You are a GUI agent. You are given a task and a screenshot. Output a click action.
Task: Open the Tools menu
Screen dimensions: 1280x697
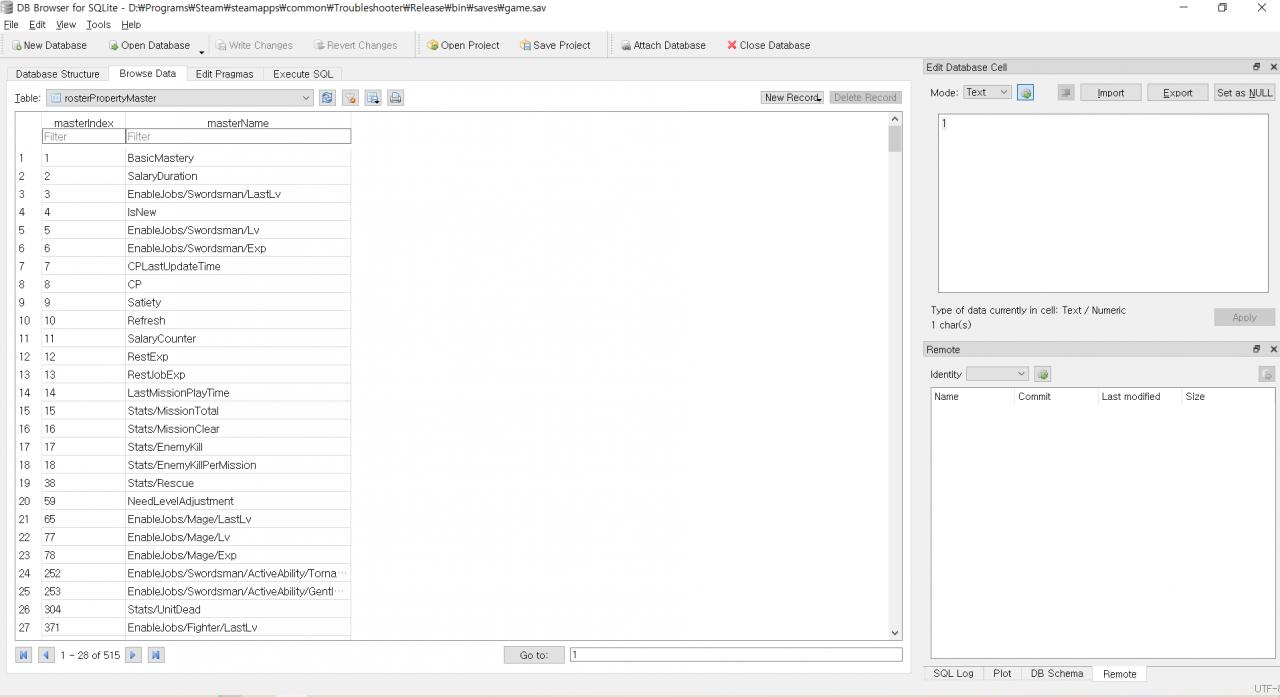click(98, 24)
